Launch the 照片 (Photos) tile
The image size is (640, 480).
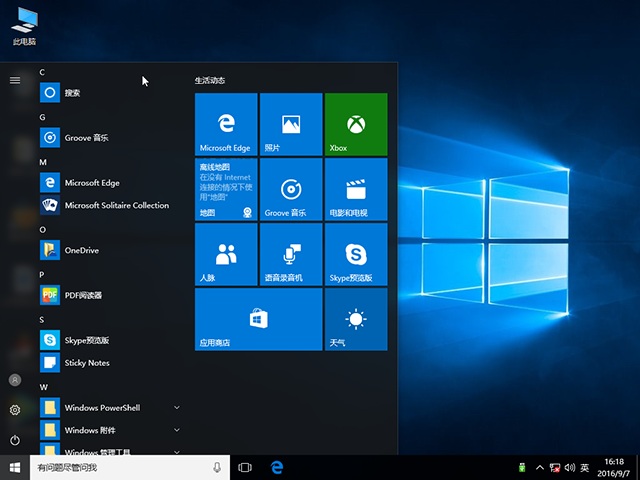291,124
